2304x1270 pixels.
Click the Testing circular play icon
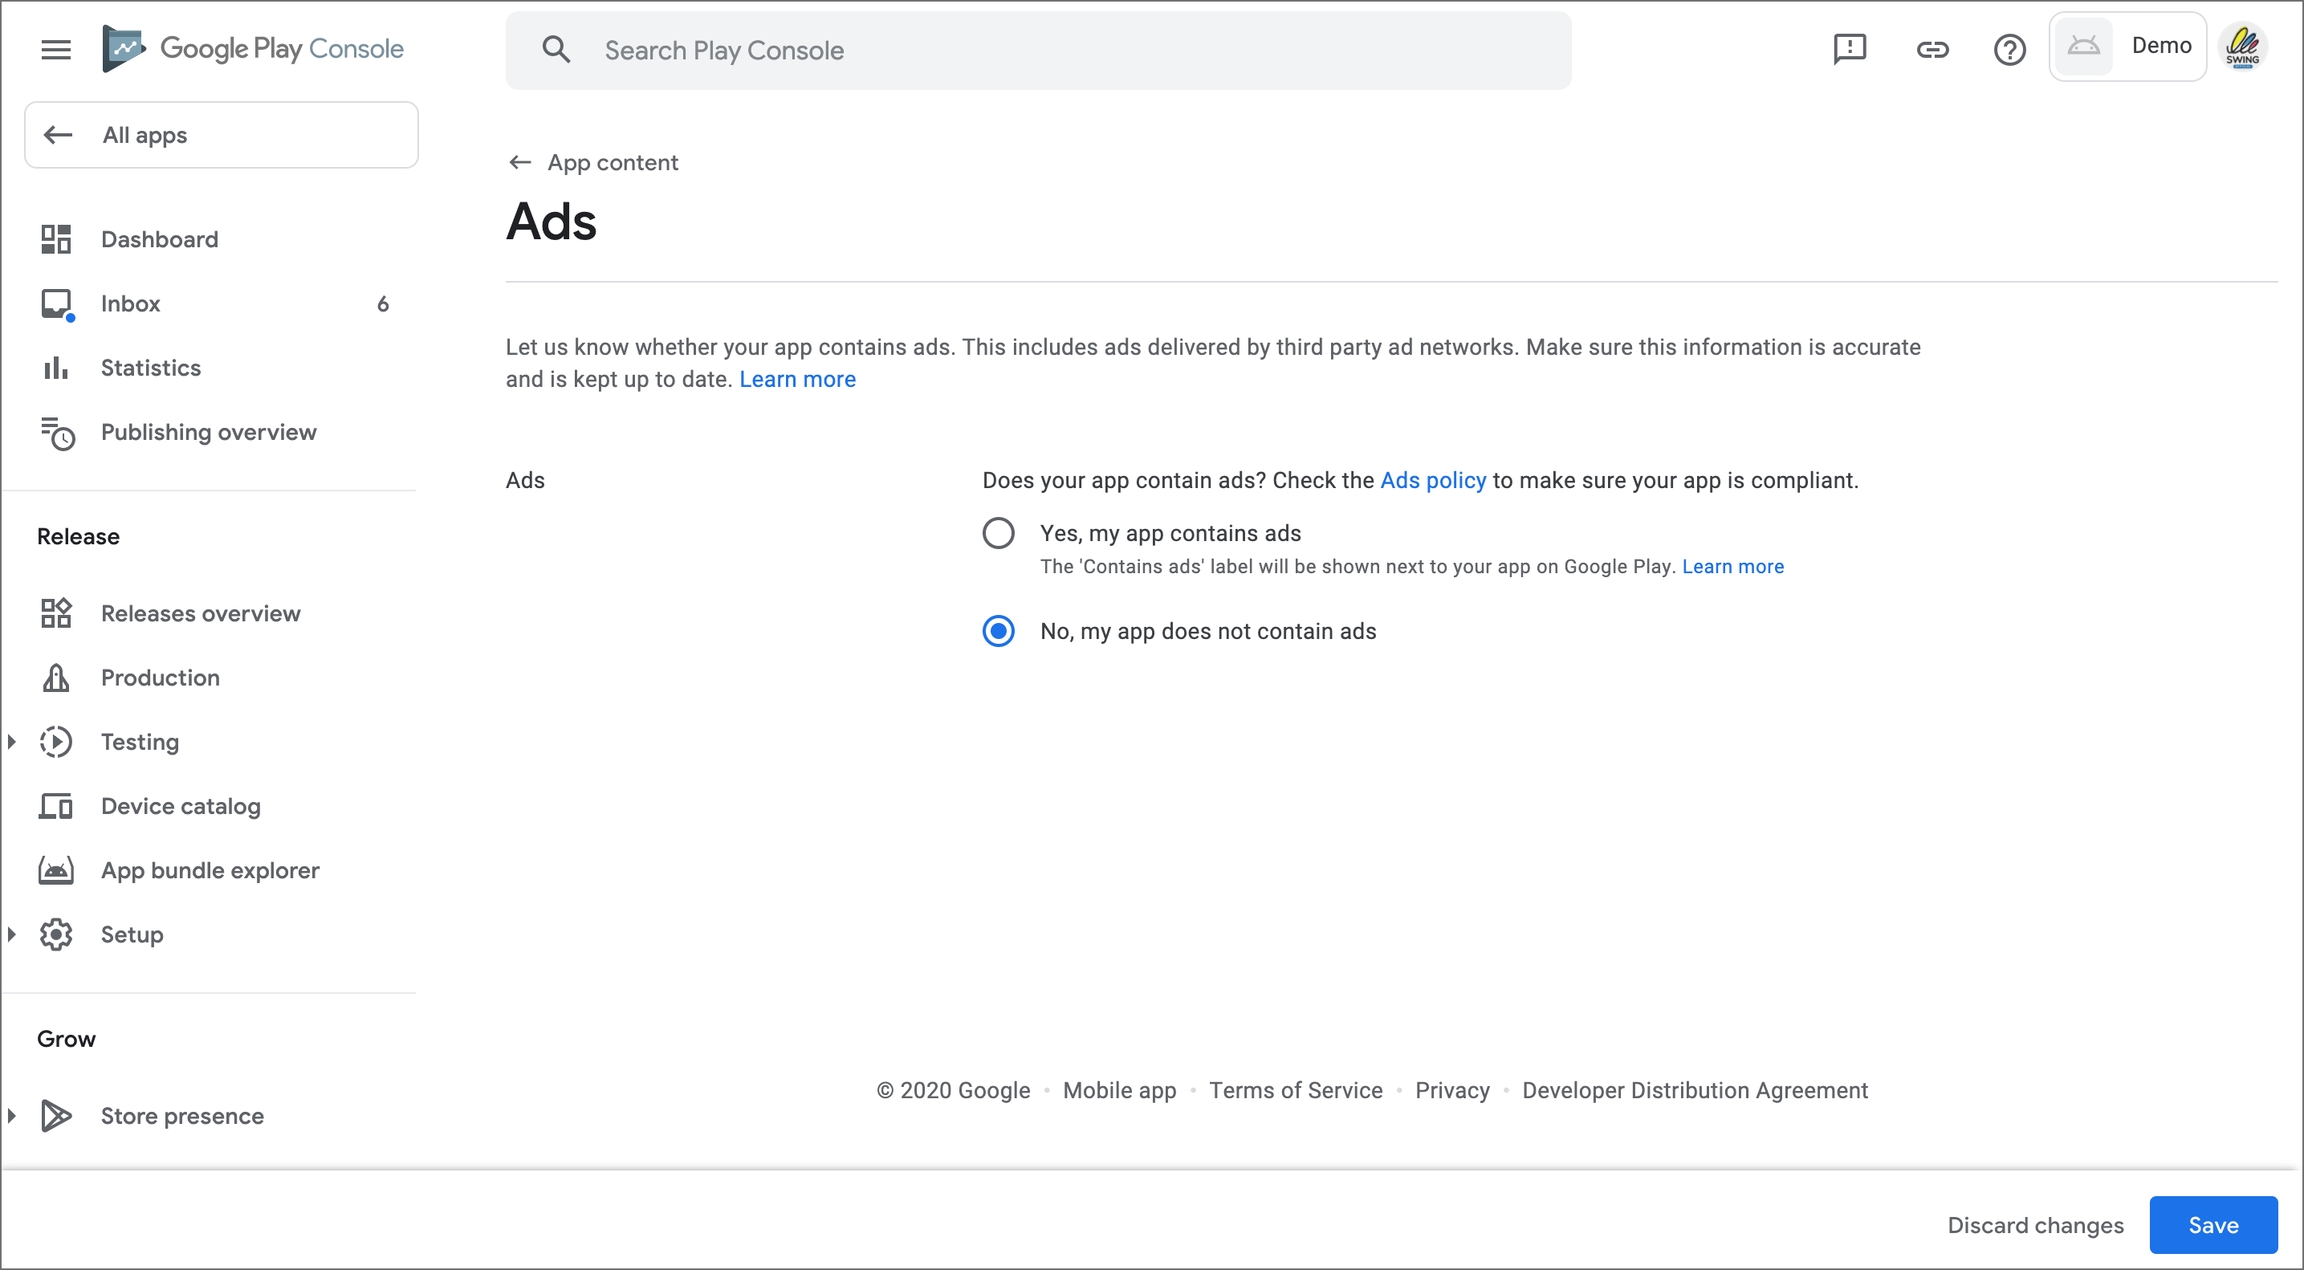(56, 742)
